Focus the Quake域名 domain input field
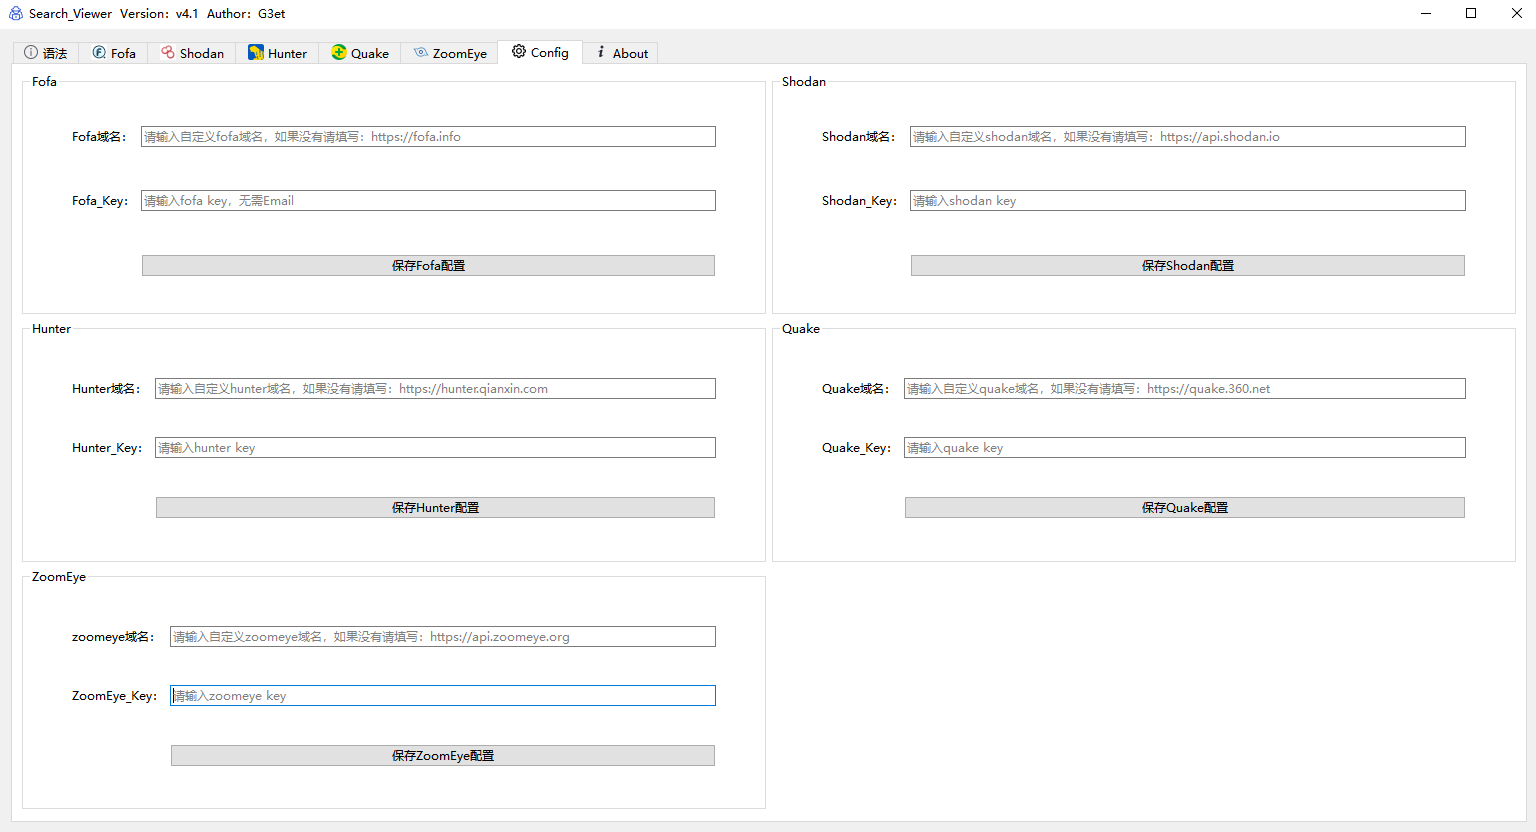 (x=1185, y=389)
